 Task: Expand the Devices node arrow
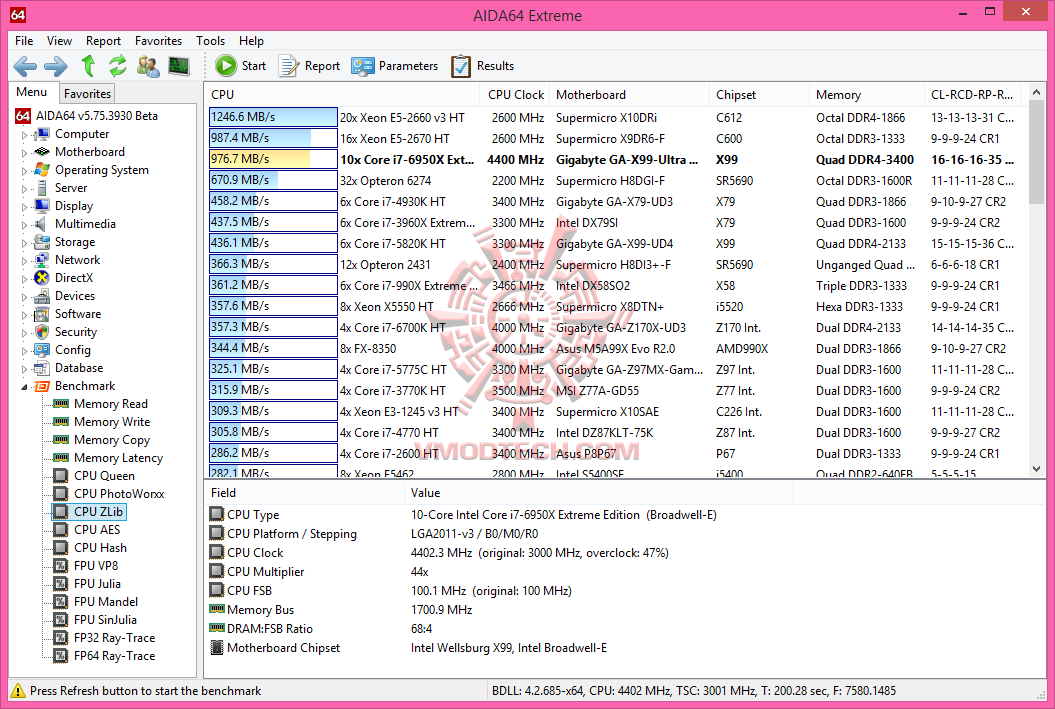[25, 297]
